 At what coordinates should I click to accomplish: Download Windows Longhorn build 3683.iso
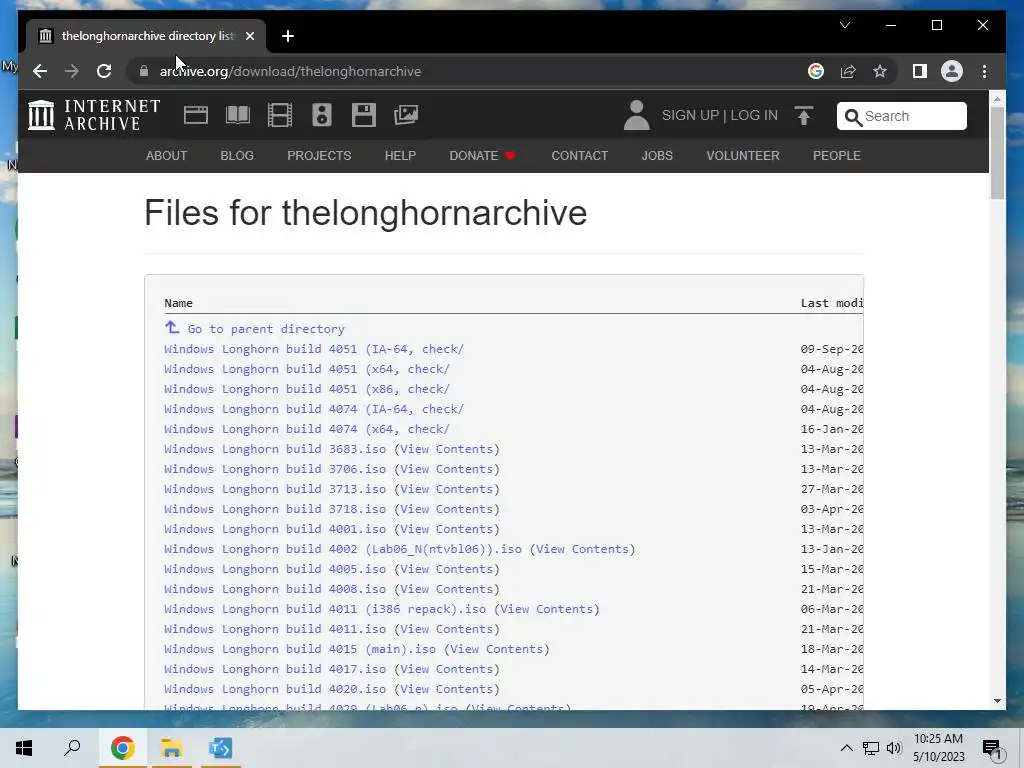click(x=275, y=449)
